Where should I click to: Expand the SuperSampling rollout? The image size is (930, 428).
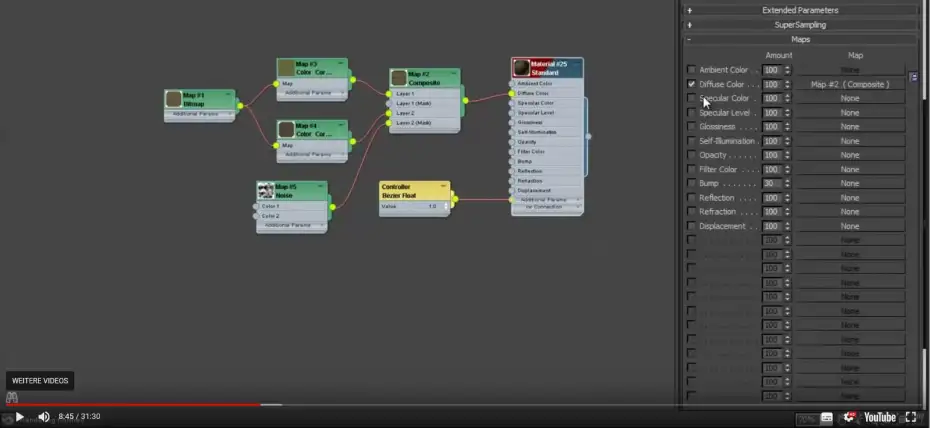(x=800, y=25)
